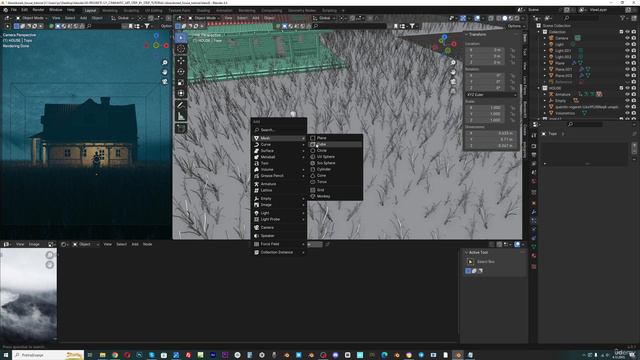Screen dimensions: 640x360
Task: Select the Add Cube tool in the toolbar
Action: coord(181,128)
